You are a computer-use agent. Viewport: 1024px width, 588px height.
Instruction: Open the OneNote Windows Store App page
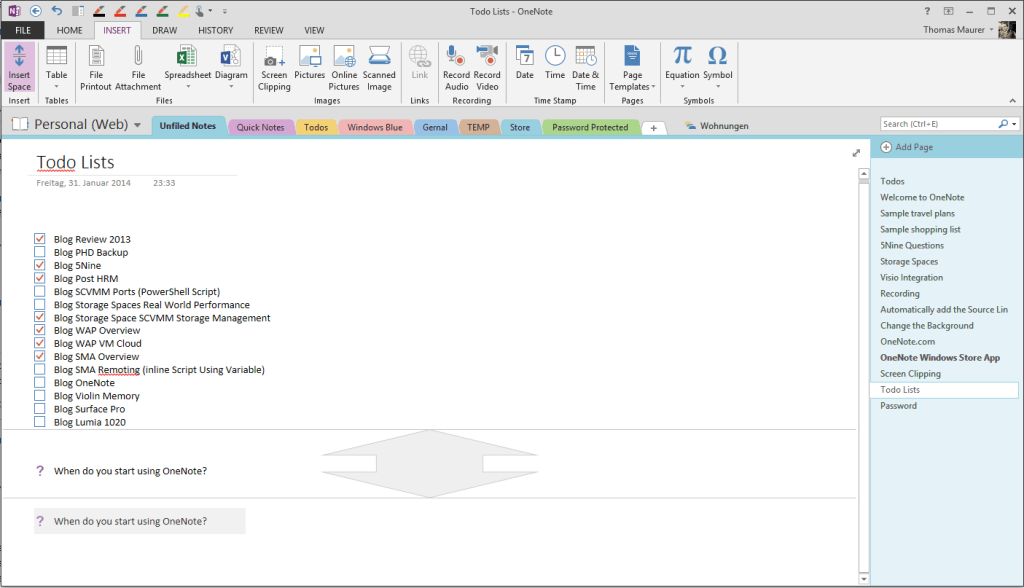940,357
